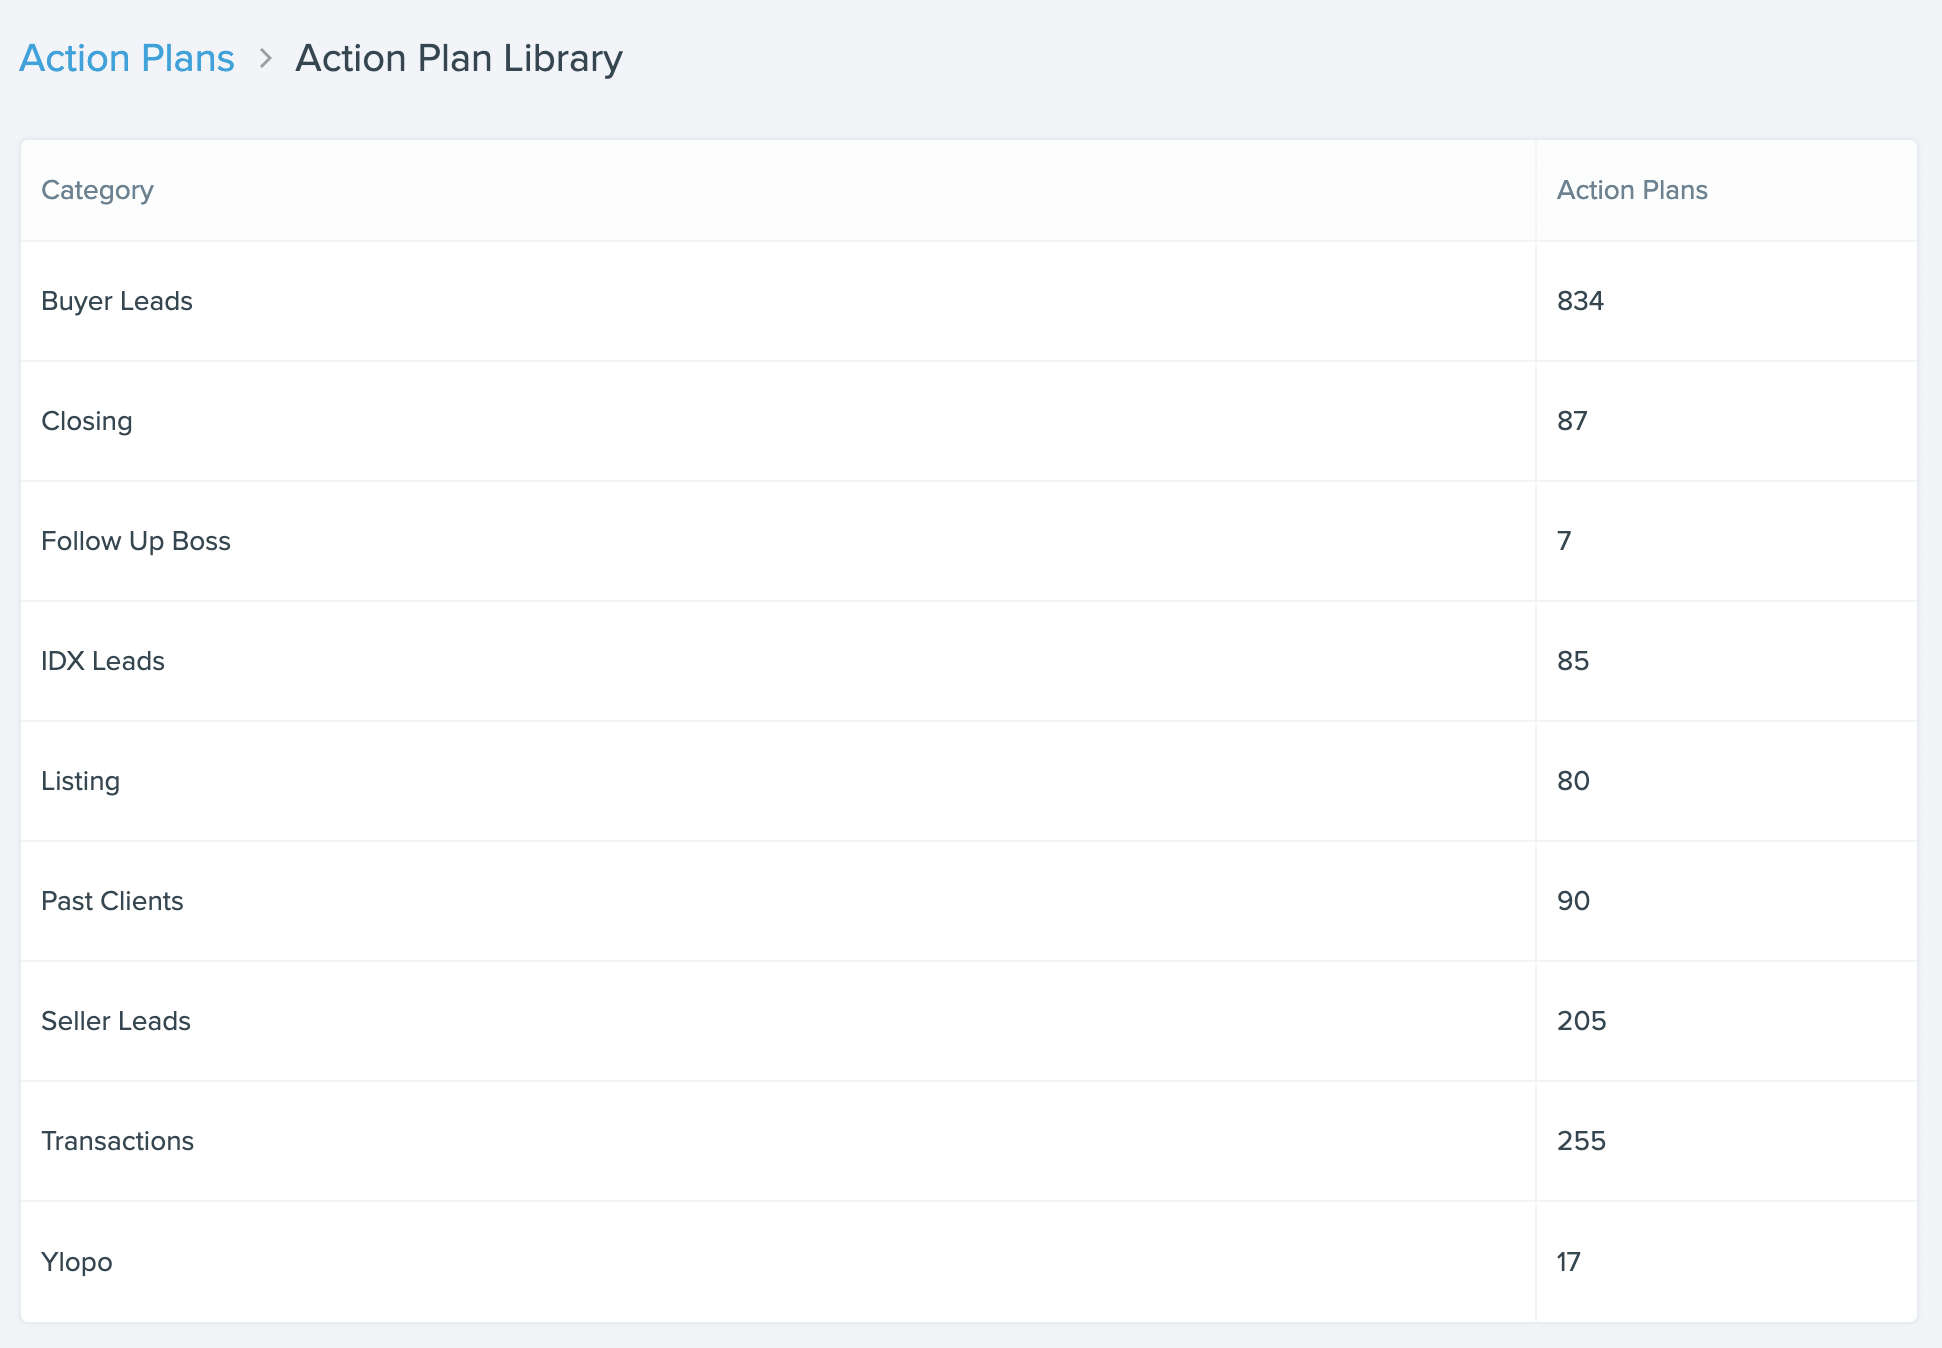Open the Transactions category
Screen dimensions: 1942x1348
click(x=117, y=1141)
